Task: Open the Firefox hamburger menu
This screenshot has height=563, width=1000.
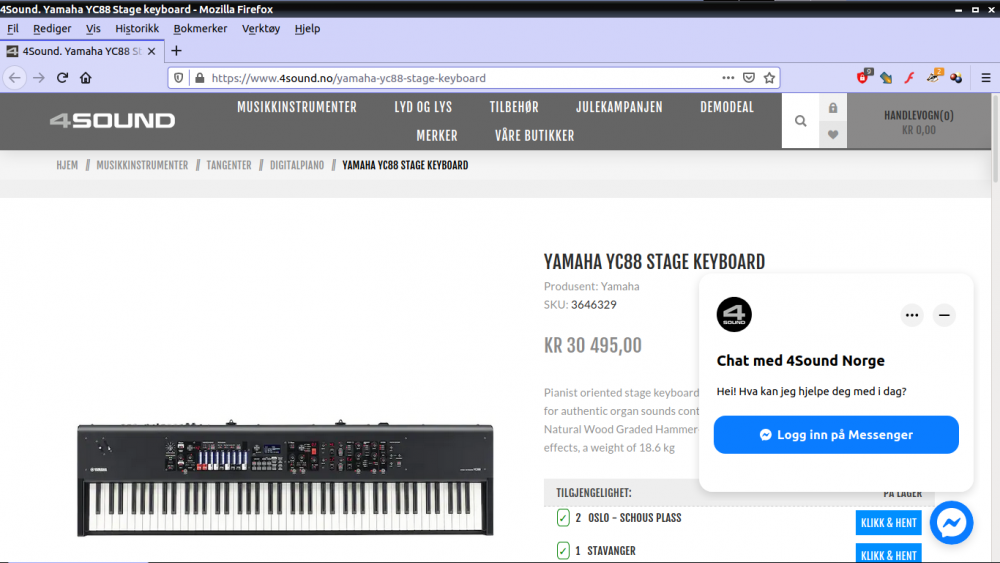Action: tap(986, 78)
